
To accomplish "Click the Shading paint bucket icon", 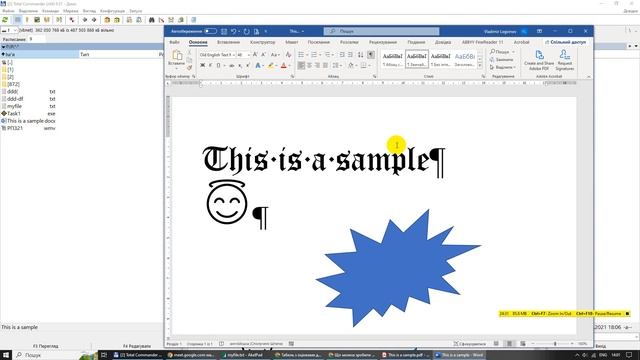I will click(351, 65).
